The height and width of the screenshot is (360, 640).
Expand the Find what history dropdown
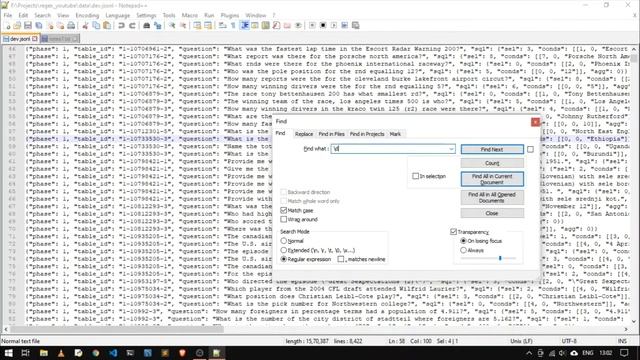tap(451, 149)
